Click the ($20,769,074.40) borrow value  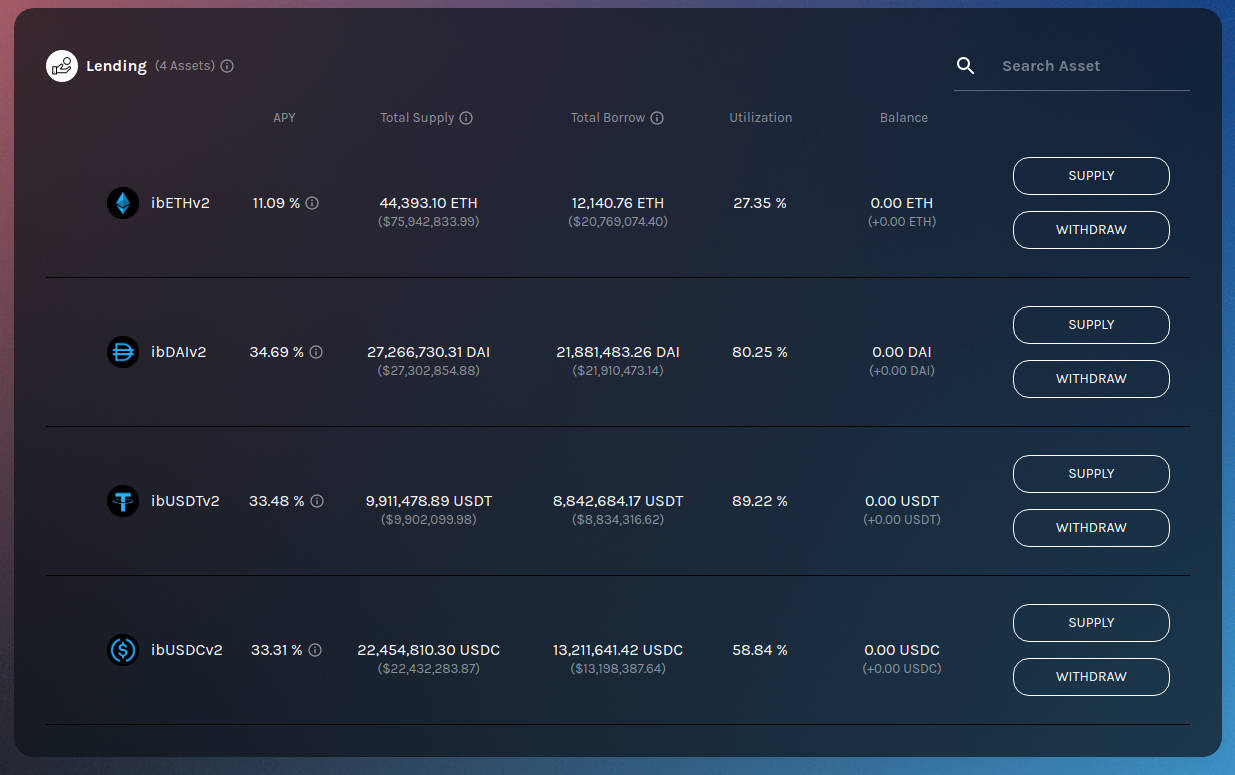coord(618,222)
